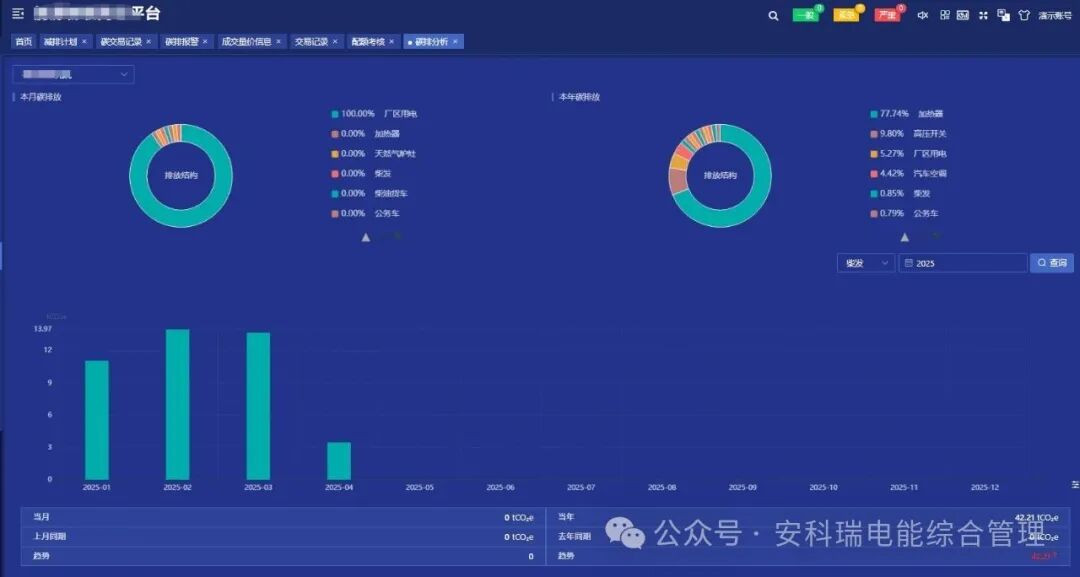The image size is (1080, 577).
Task: Toggle 公务车 0.00% legend in monthly chart
Action: [366, 213]
